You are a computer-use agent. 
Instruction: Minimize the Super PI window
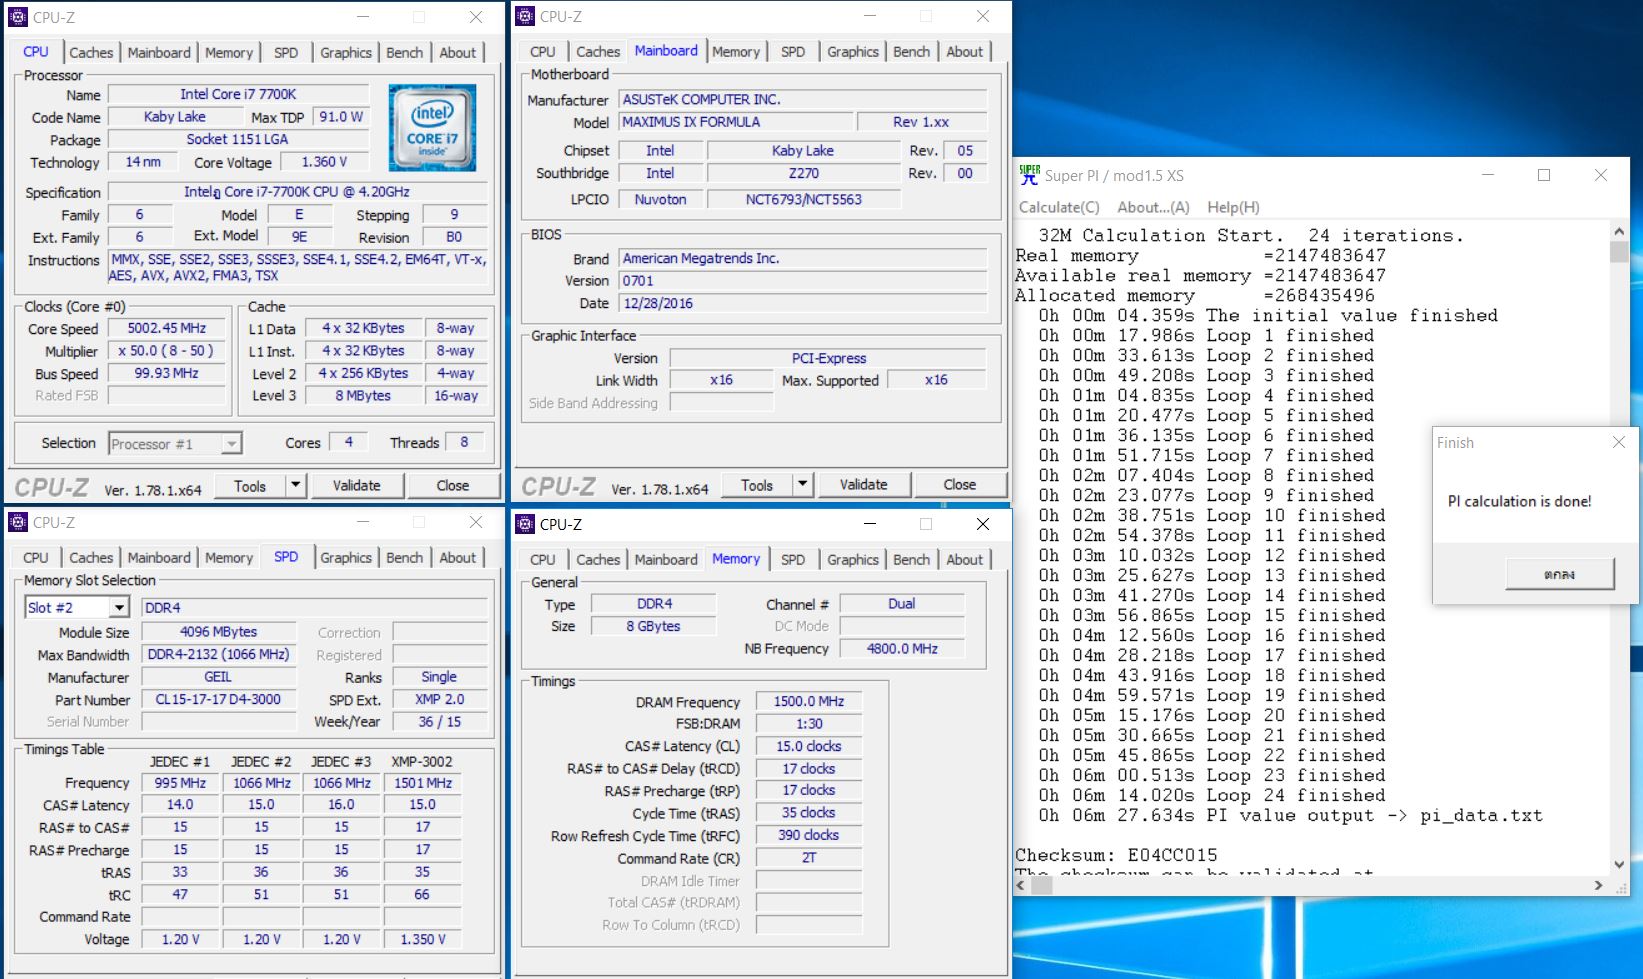pyautogui.click(x=1488, y=175)
